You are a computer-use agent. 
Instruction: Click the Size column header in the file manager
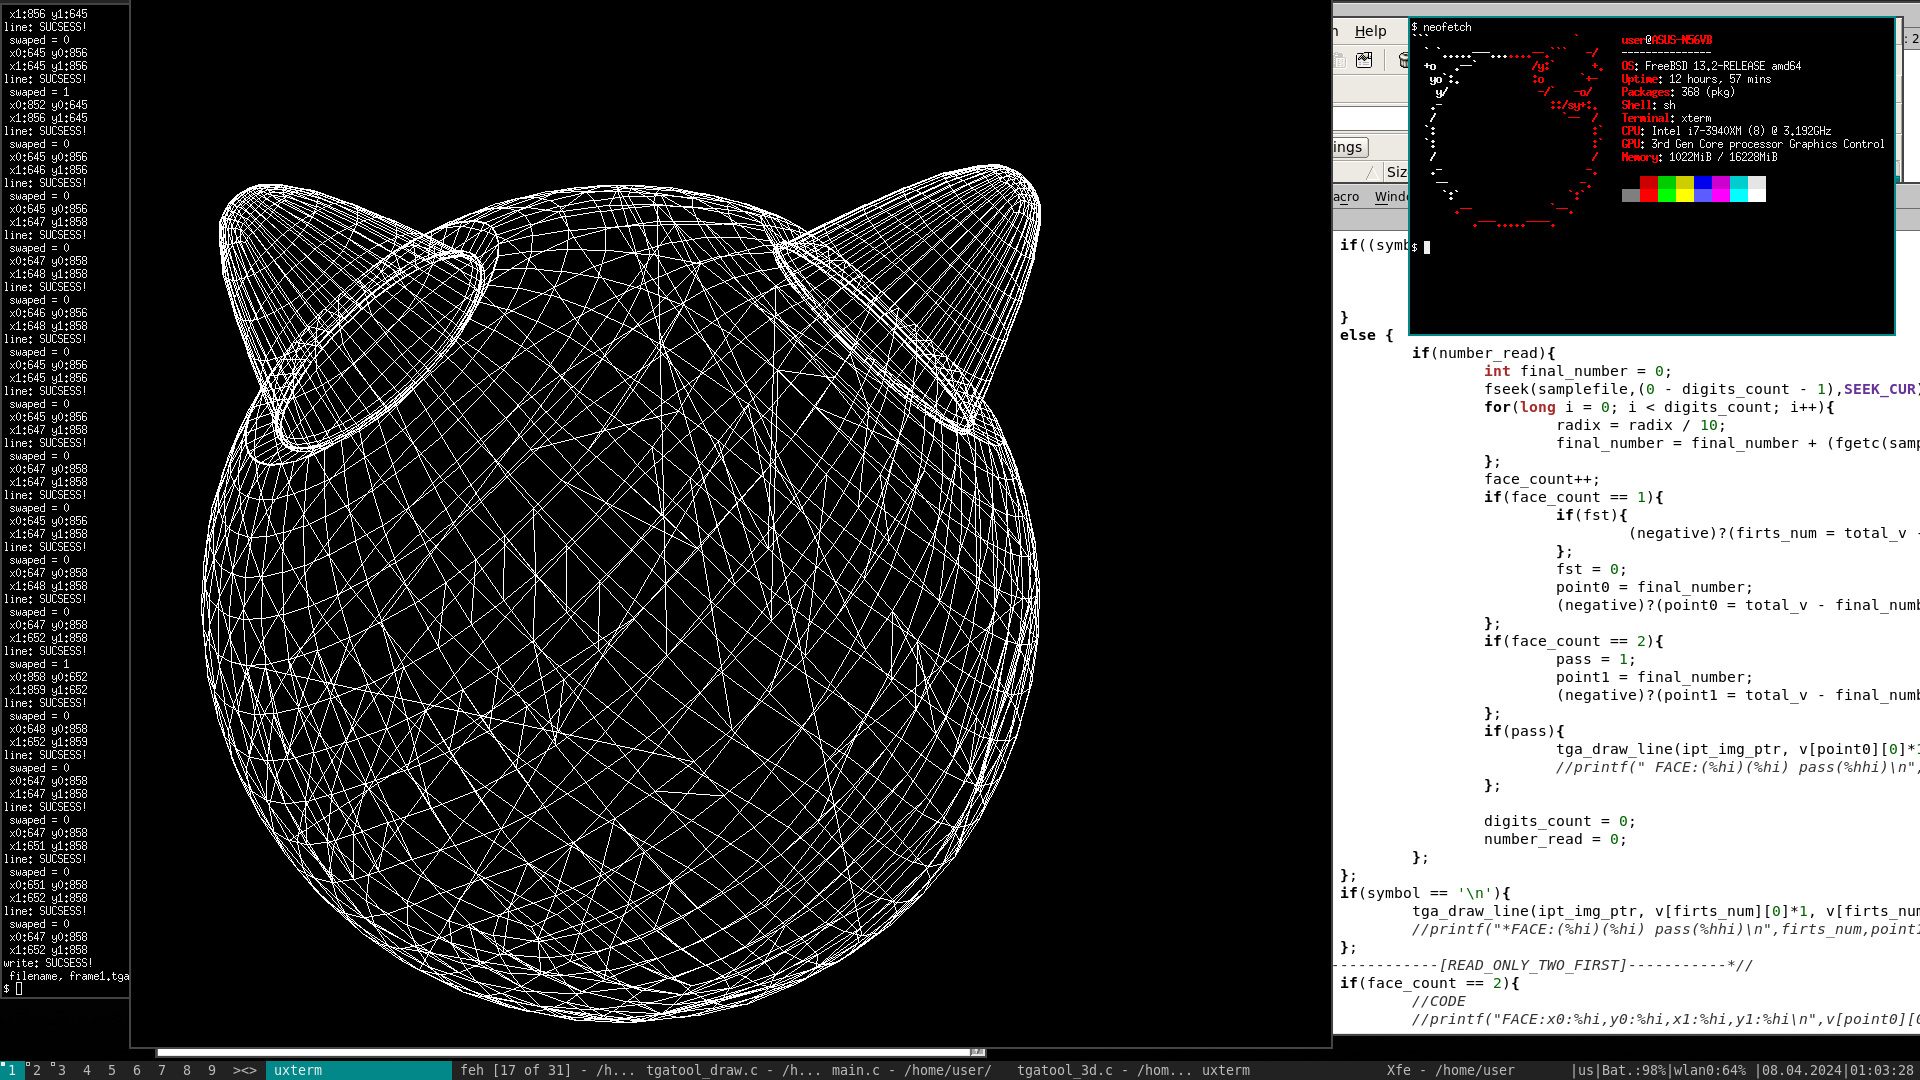click(x=1397, y=172)
